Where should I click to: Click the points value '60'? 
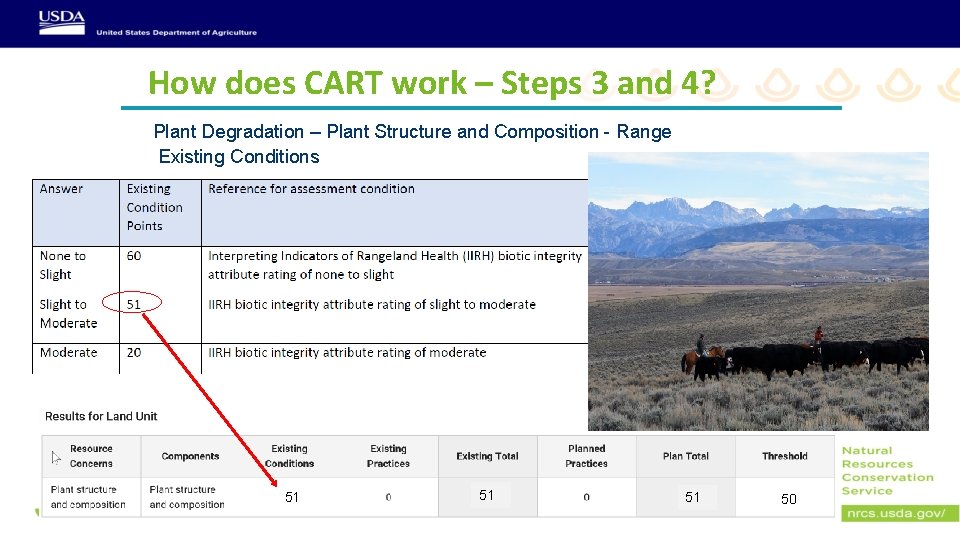point(133,256)
